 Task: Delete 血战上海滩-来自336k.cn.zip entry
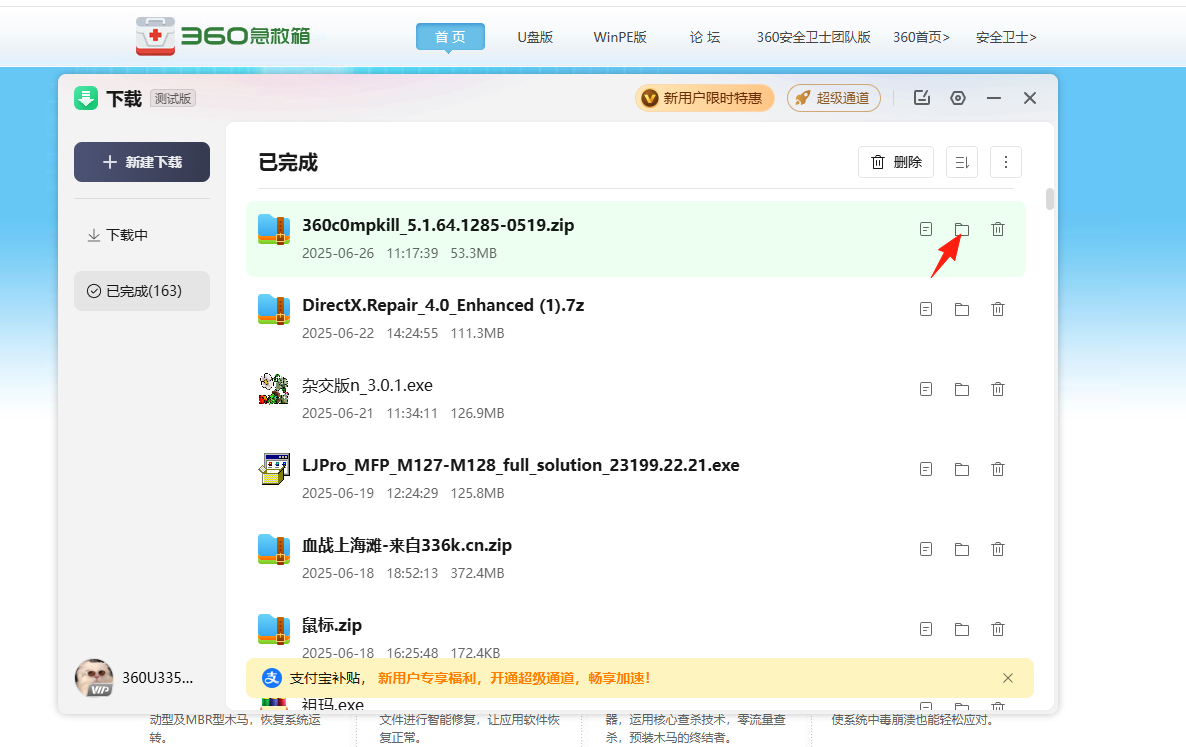[x=998, y=550]
